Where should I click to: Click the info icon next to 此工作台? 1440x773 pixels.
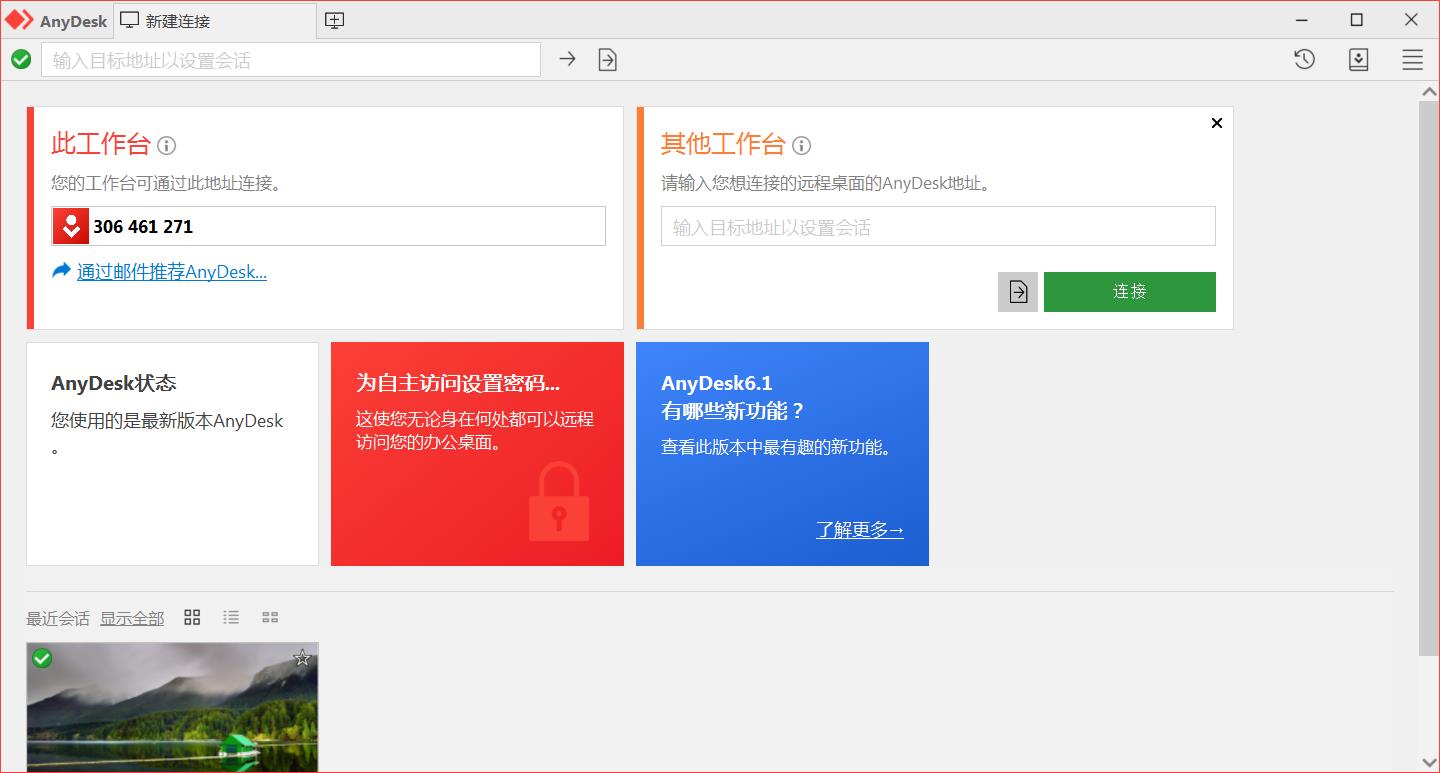(166, 146)
